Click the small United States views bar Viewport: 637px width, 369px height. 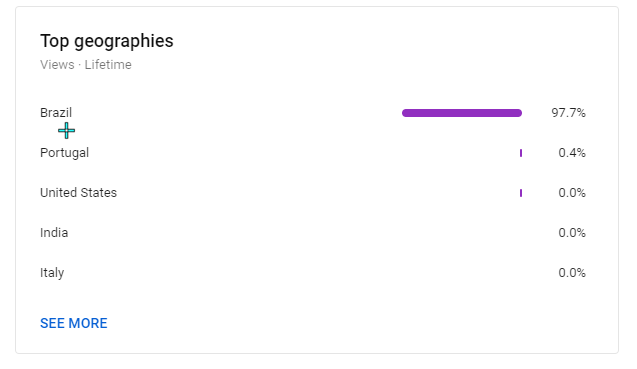pyautogui.click(x=521, y=193)
